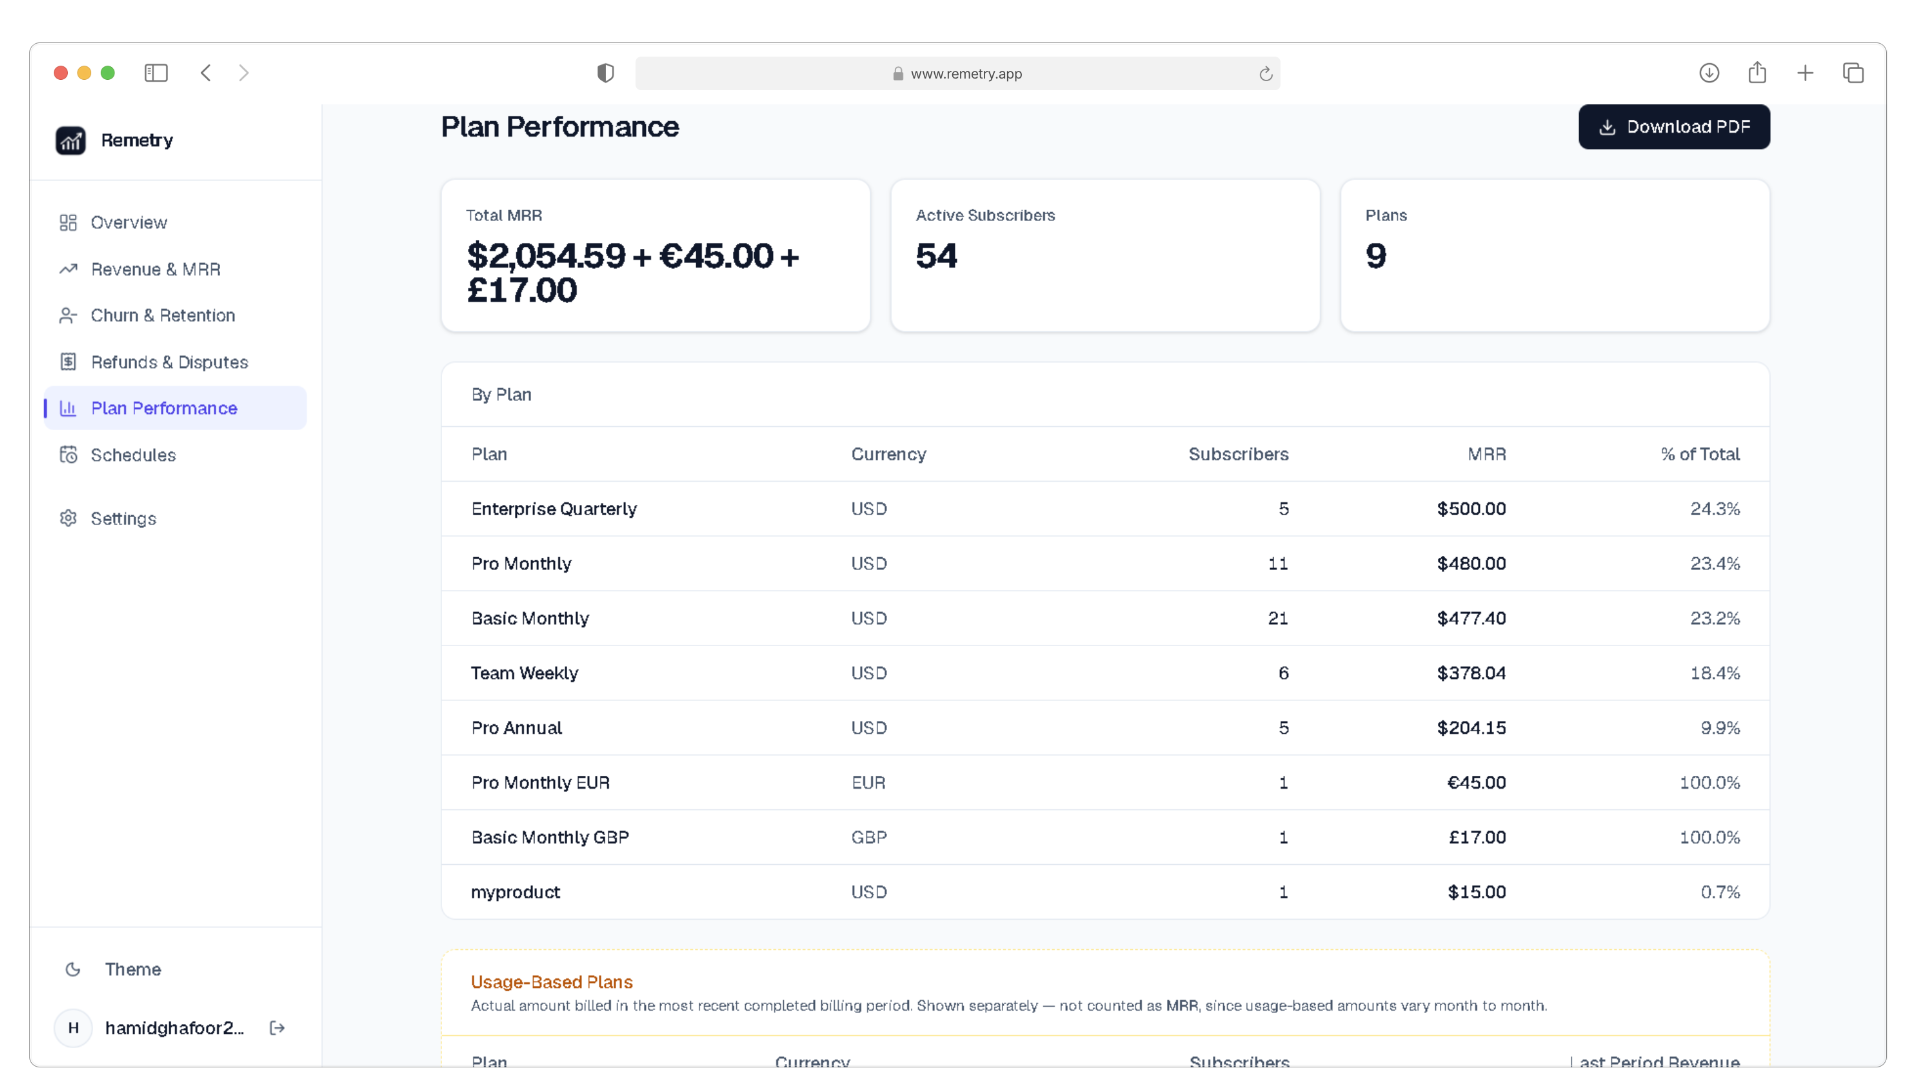
Task: Click the Active Subscribers 54 value
Action: click(x=937, y=256)
